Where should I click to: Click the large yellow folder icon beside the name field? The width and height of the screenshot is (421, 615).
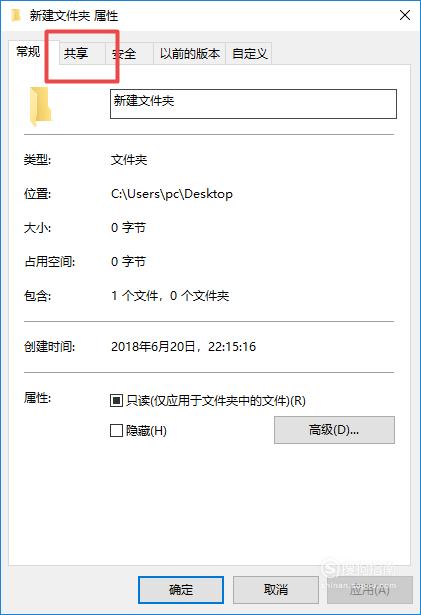[x=41, y=106]
